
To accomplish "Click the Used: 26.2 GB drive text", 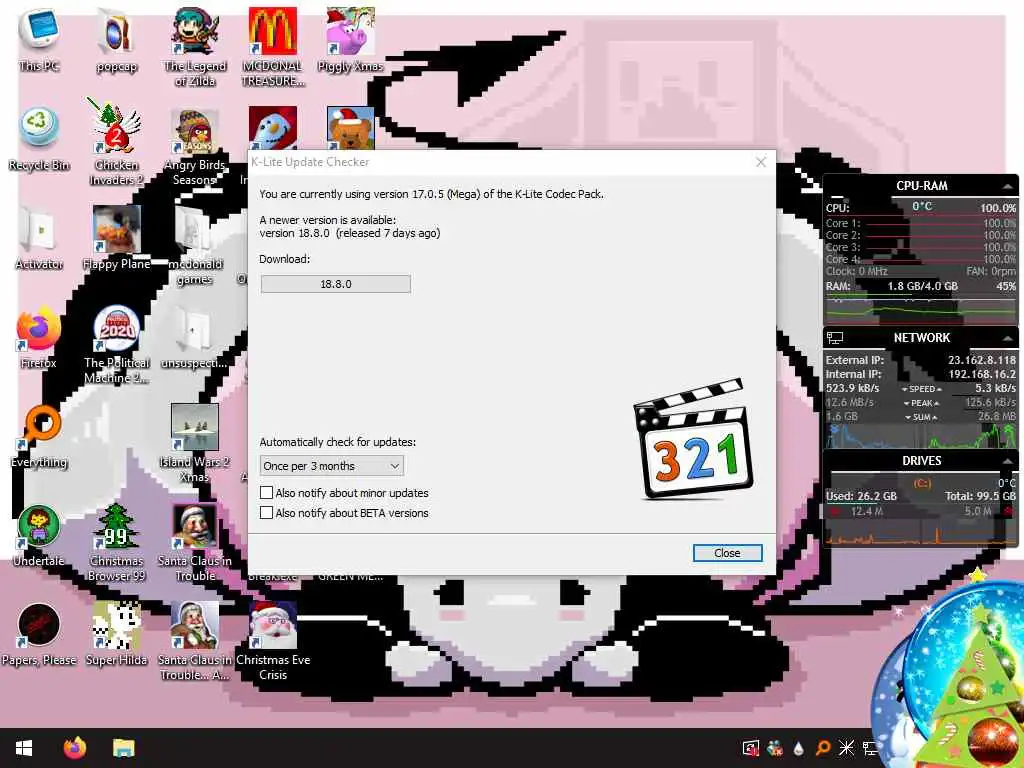I will (861, 496).
